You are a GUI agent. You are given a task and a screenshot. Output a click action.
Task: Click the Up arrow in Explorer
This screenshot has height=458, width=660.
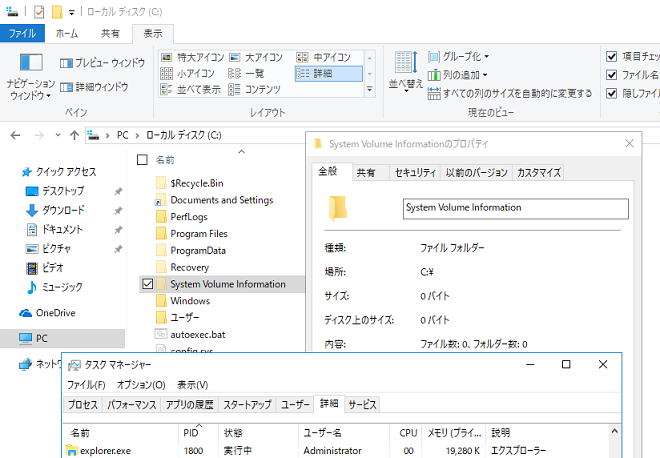pos(75,135)
